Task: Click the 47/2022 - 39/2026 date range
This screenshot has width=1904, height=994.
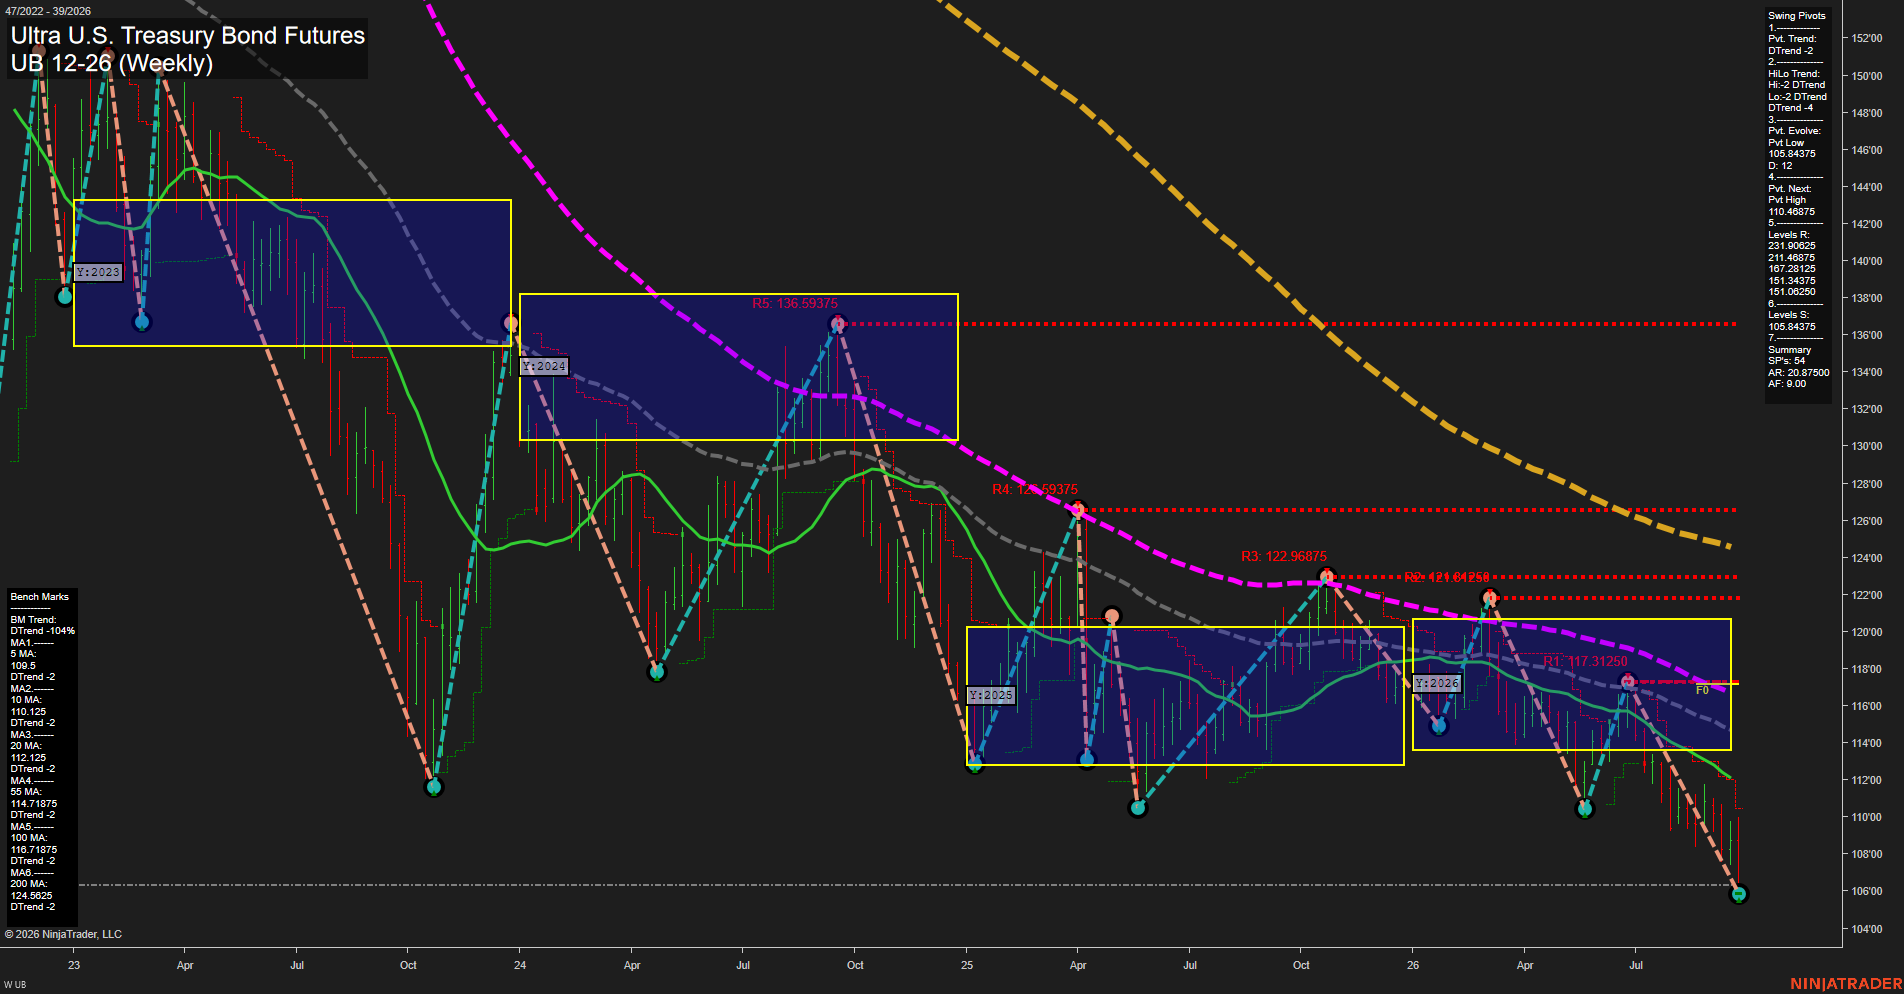Action: 48,11
